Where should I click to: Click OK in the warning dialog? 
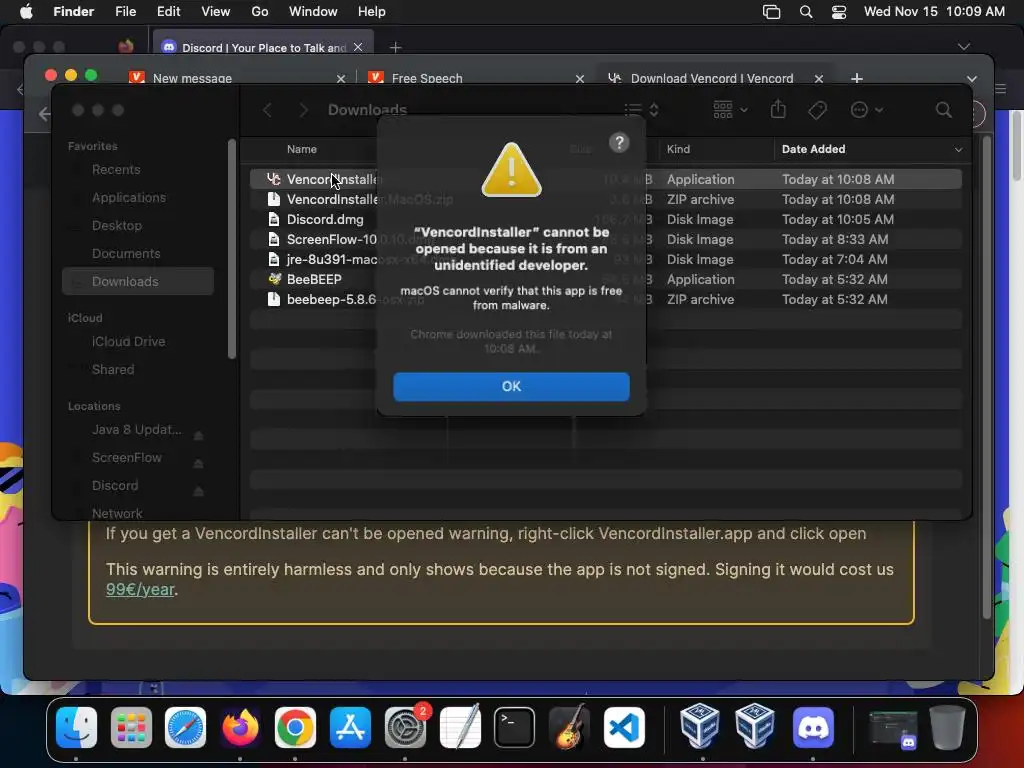511,387
